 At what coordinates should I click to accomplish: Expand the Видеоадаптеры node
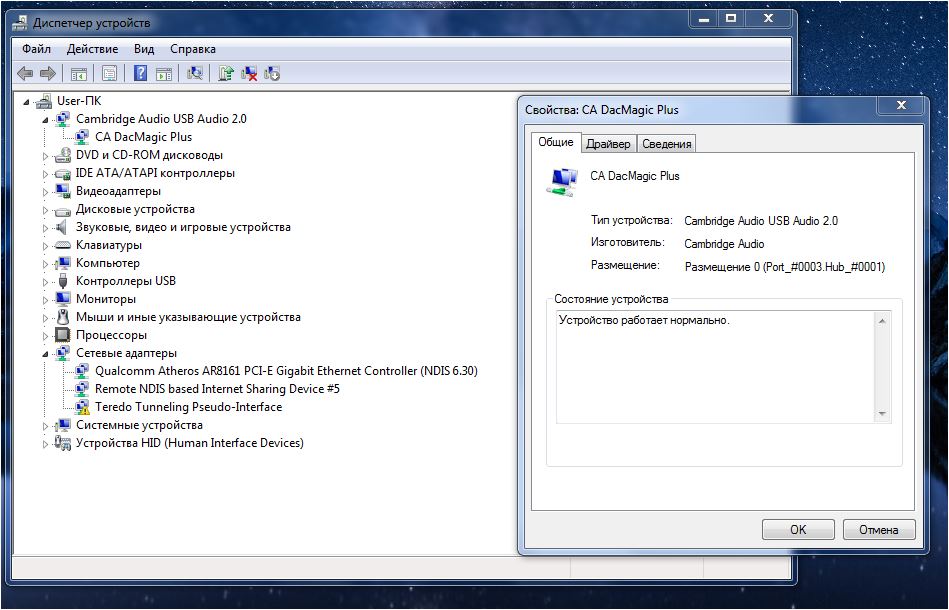coord(45,191)
